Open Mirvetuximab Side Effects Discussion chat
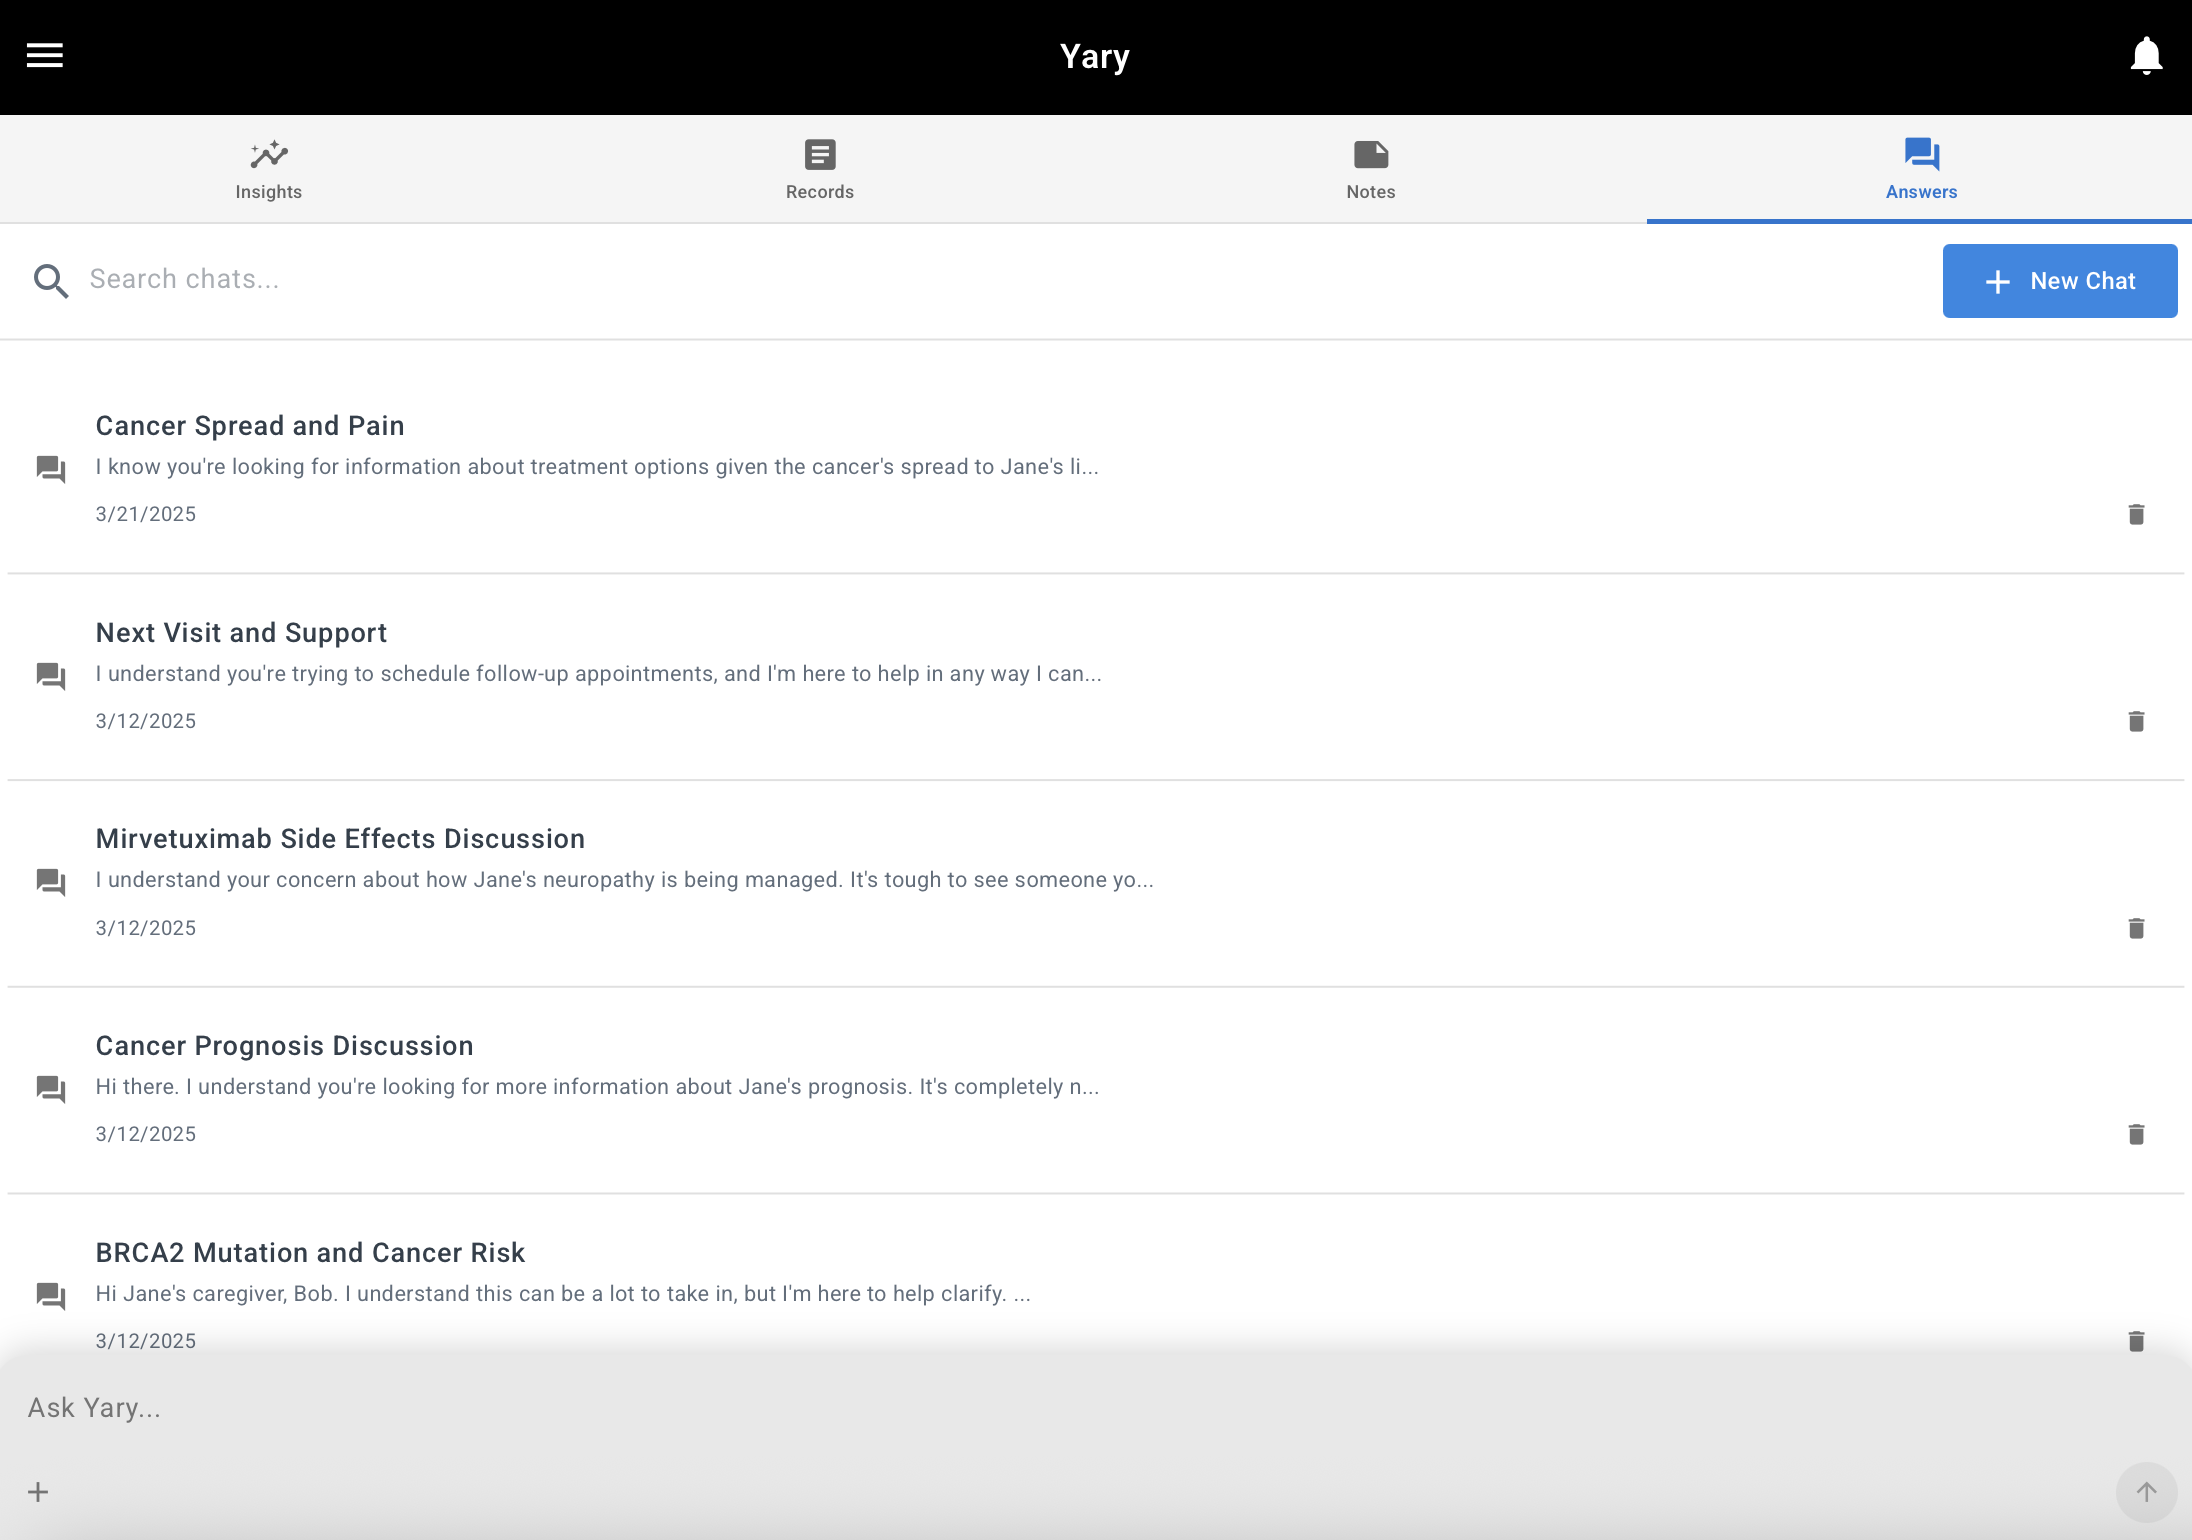2192x1540 pixels. click(1096, 883)
